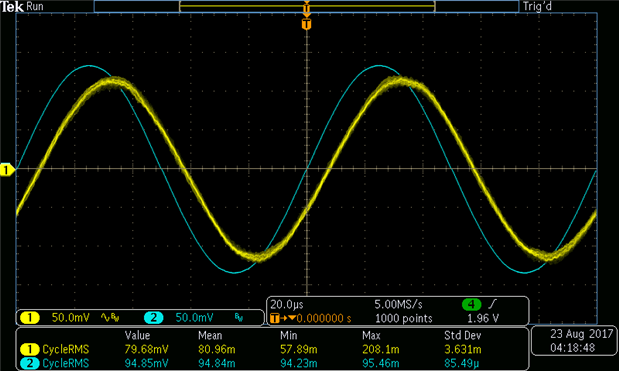Click the Run acquisition status
This screenshot has height=371, width=619.
pyautogui.click(x=35, y=6)
